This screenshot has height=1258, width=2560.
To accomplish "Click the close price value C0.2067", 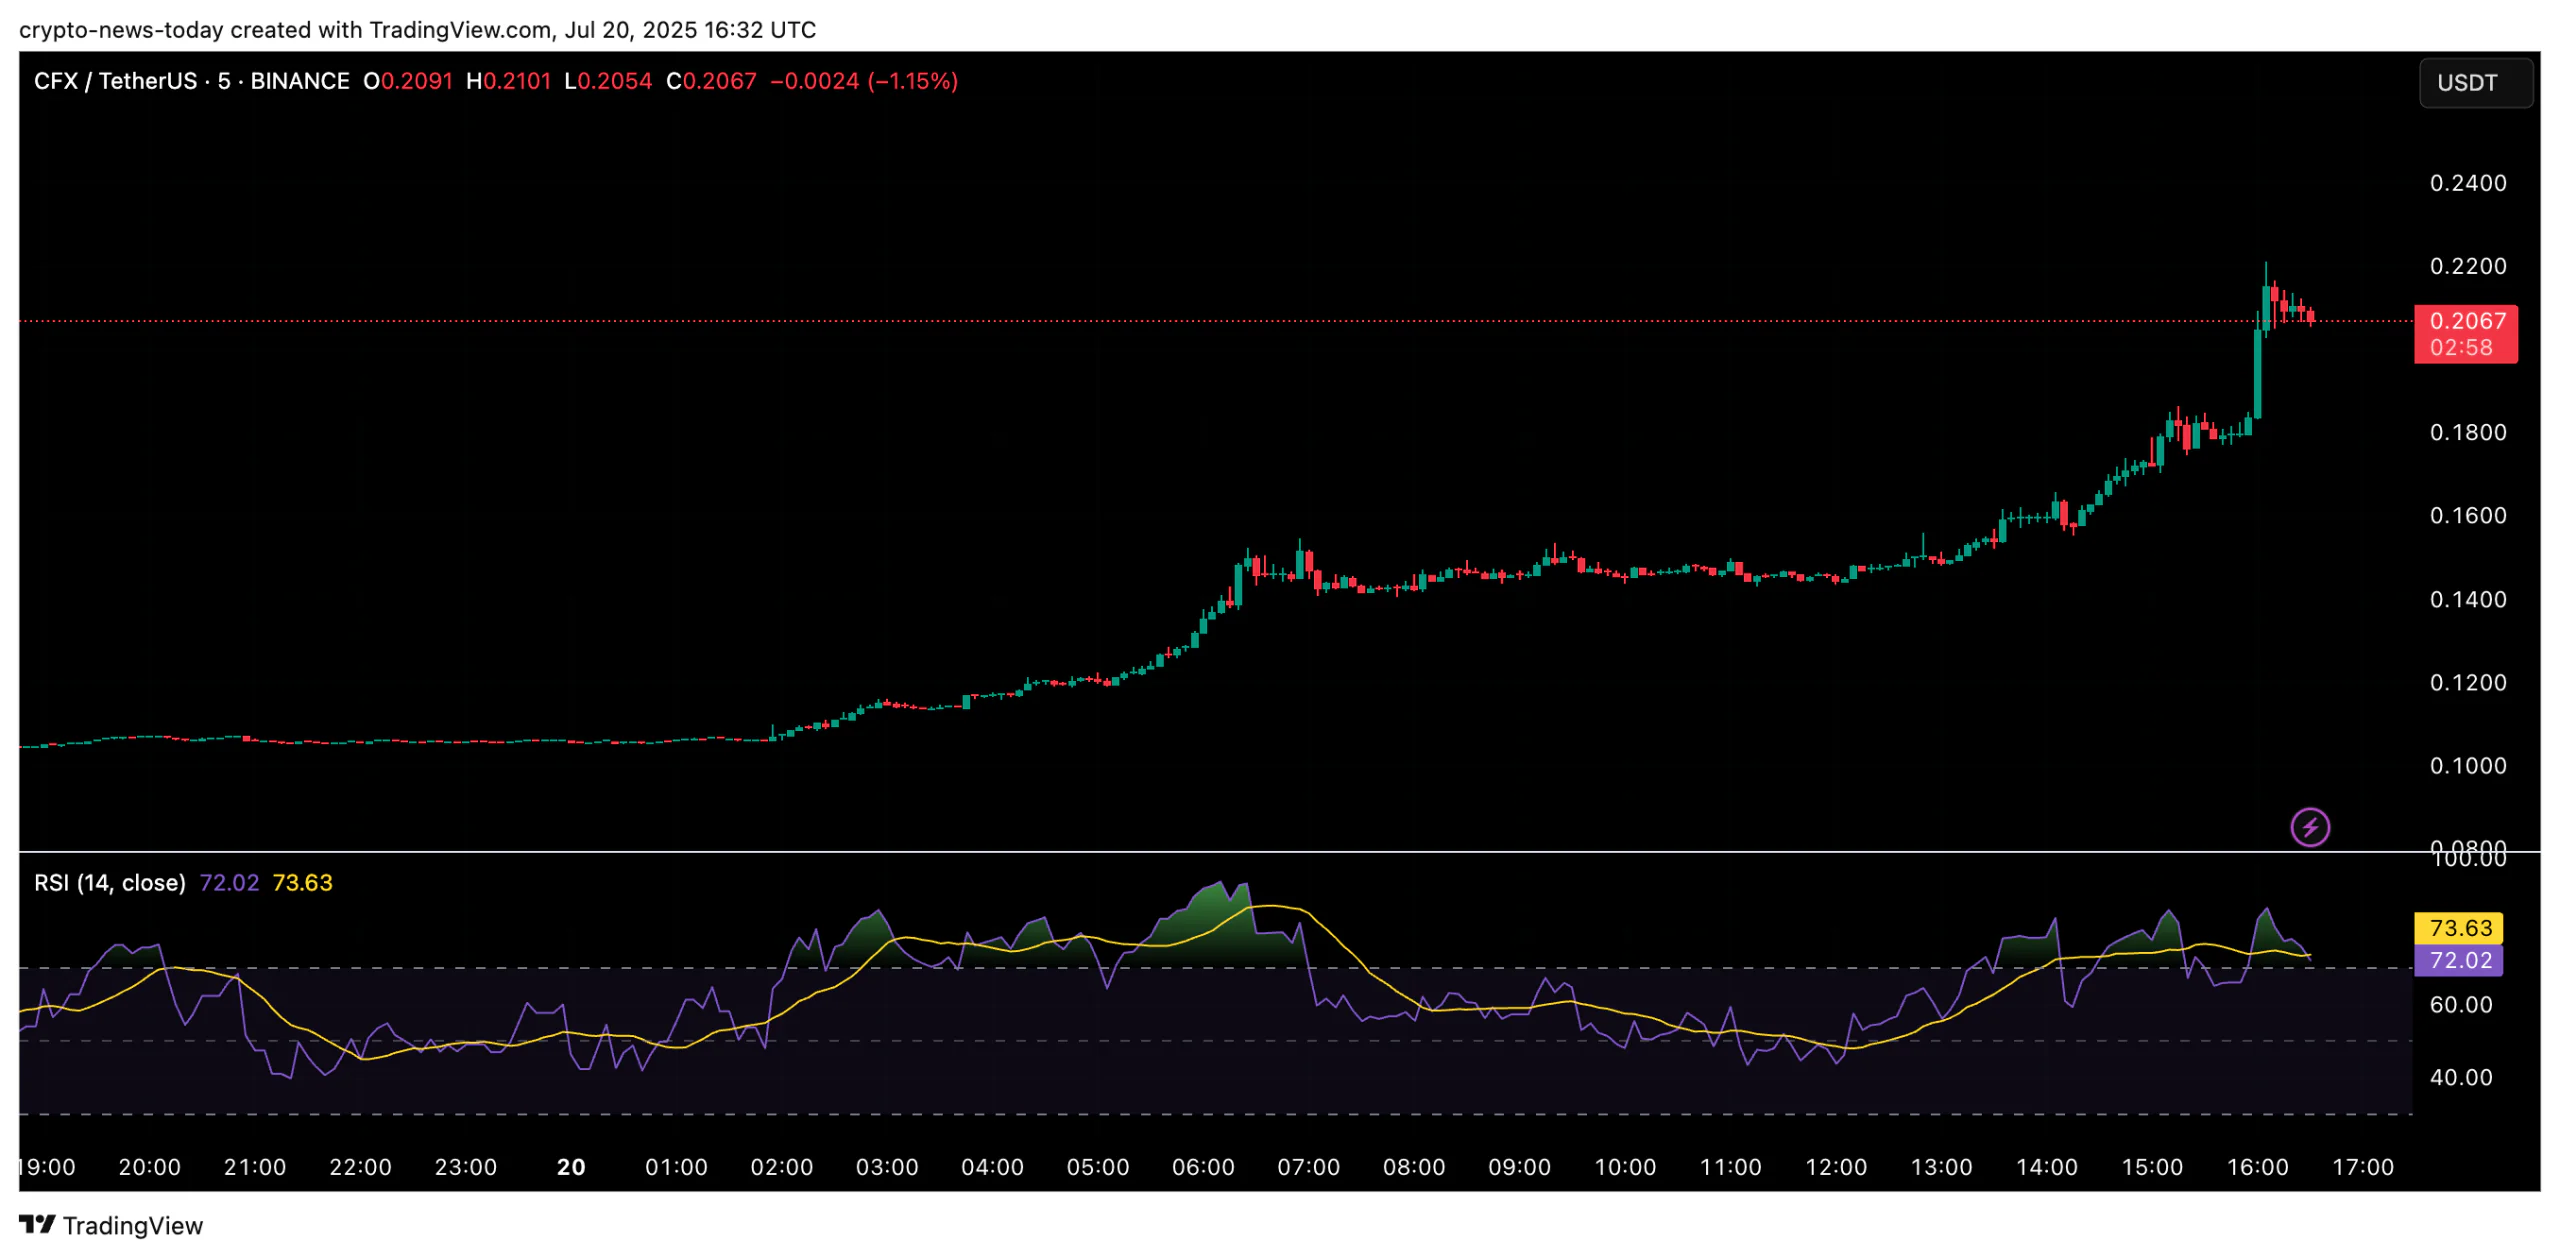I will coord(711,81).
